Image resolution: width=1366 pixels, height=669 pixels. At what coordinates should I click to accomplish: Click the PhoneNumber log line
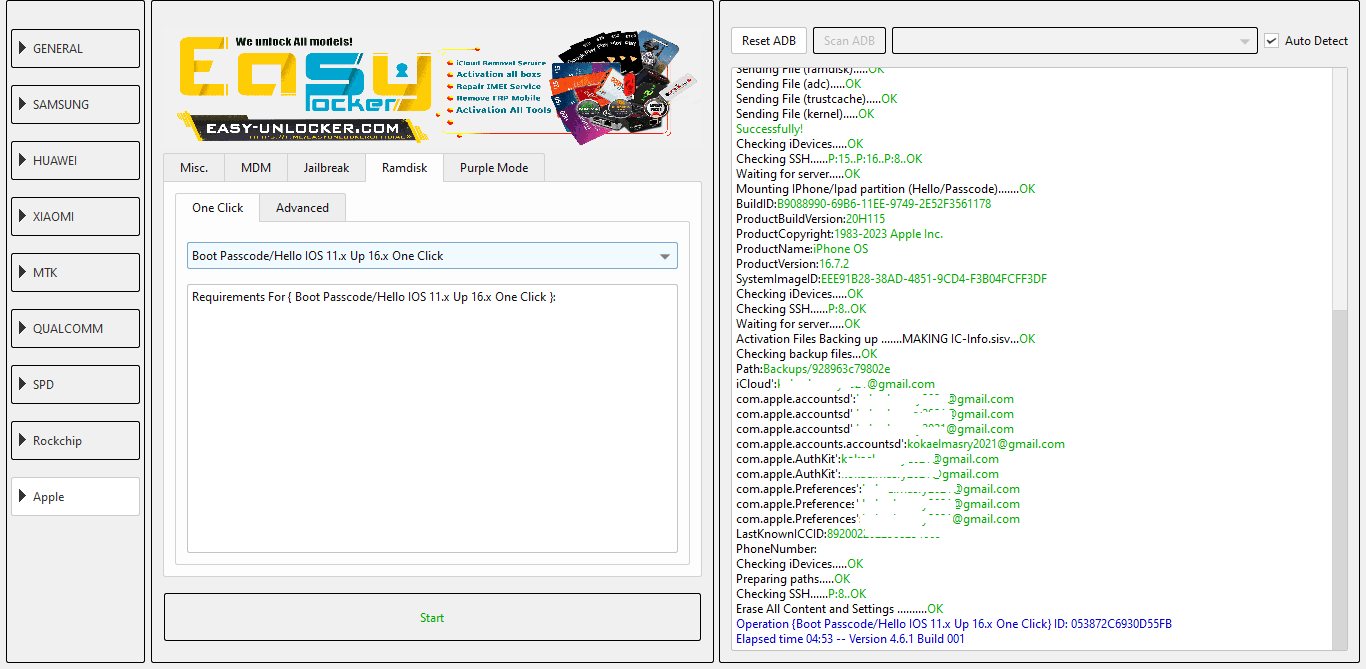(776, 549)
